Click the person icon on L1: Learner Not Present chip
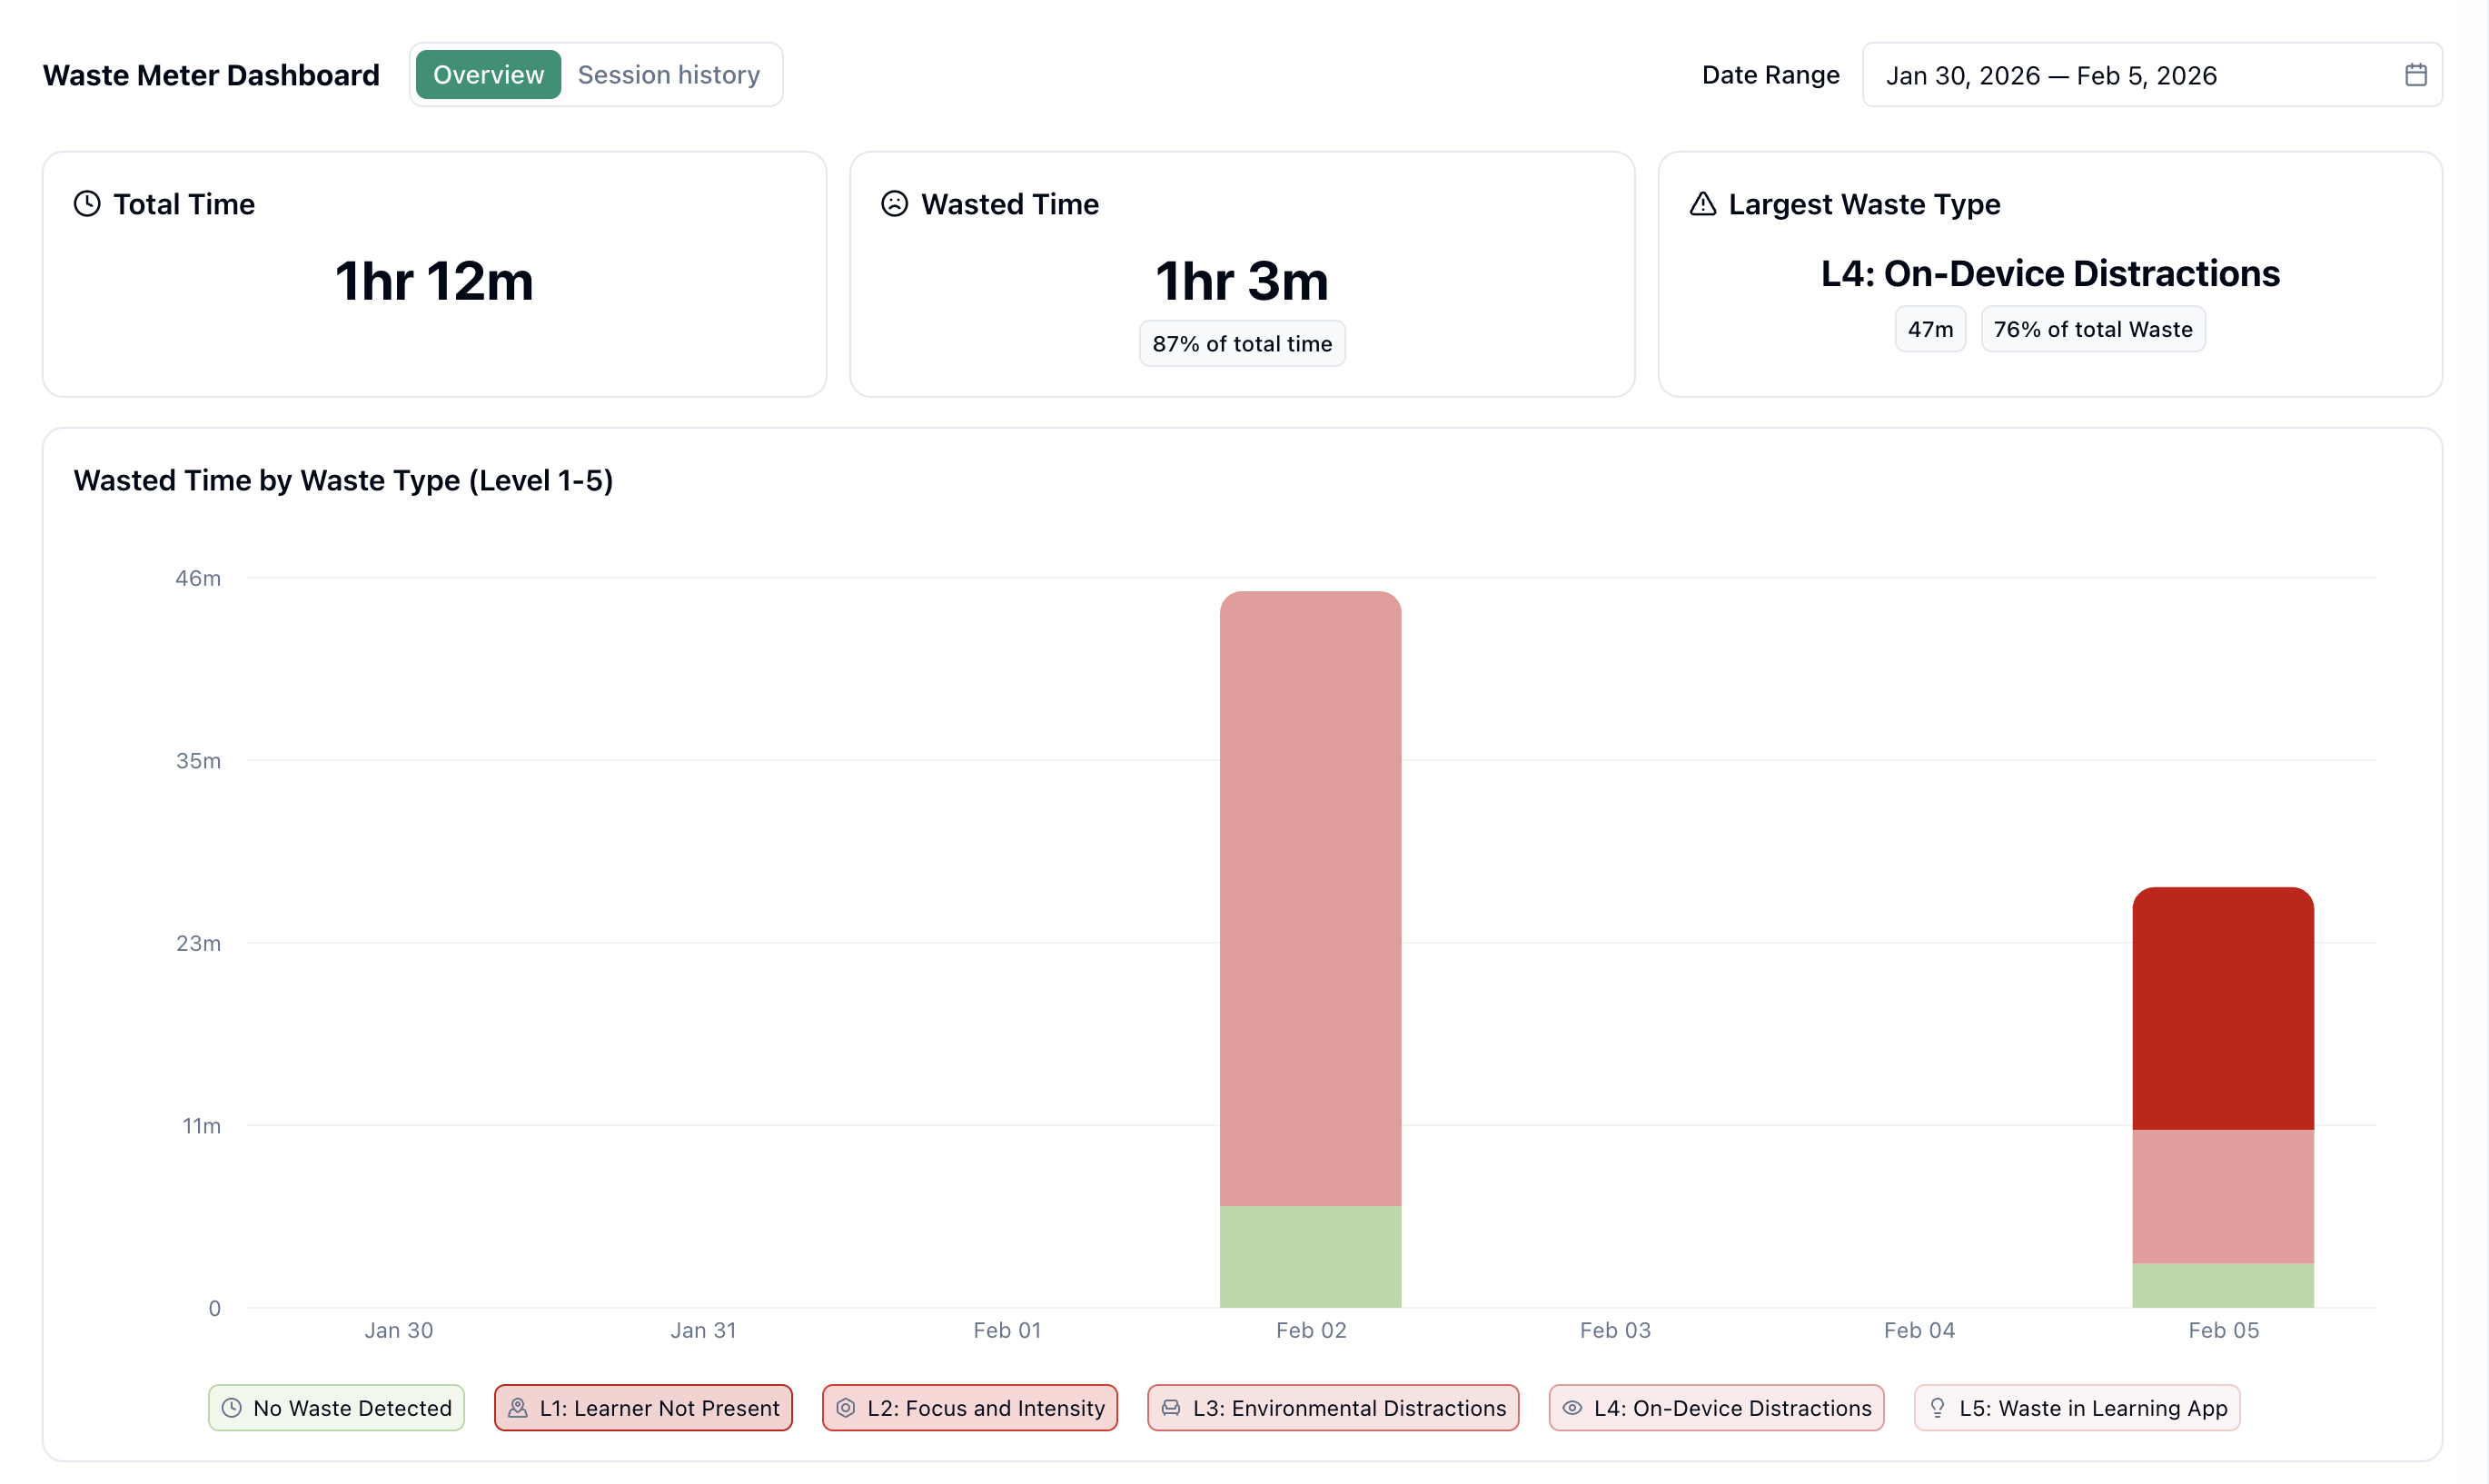 (518, 1407)
